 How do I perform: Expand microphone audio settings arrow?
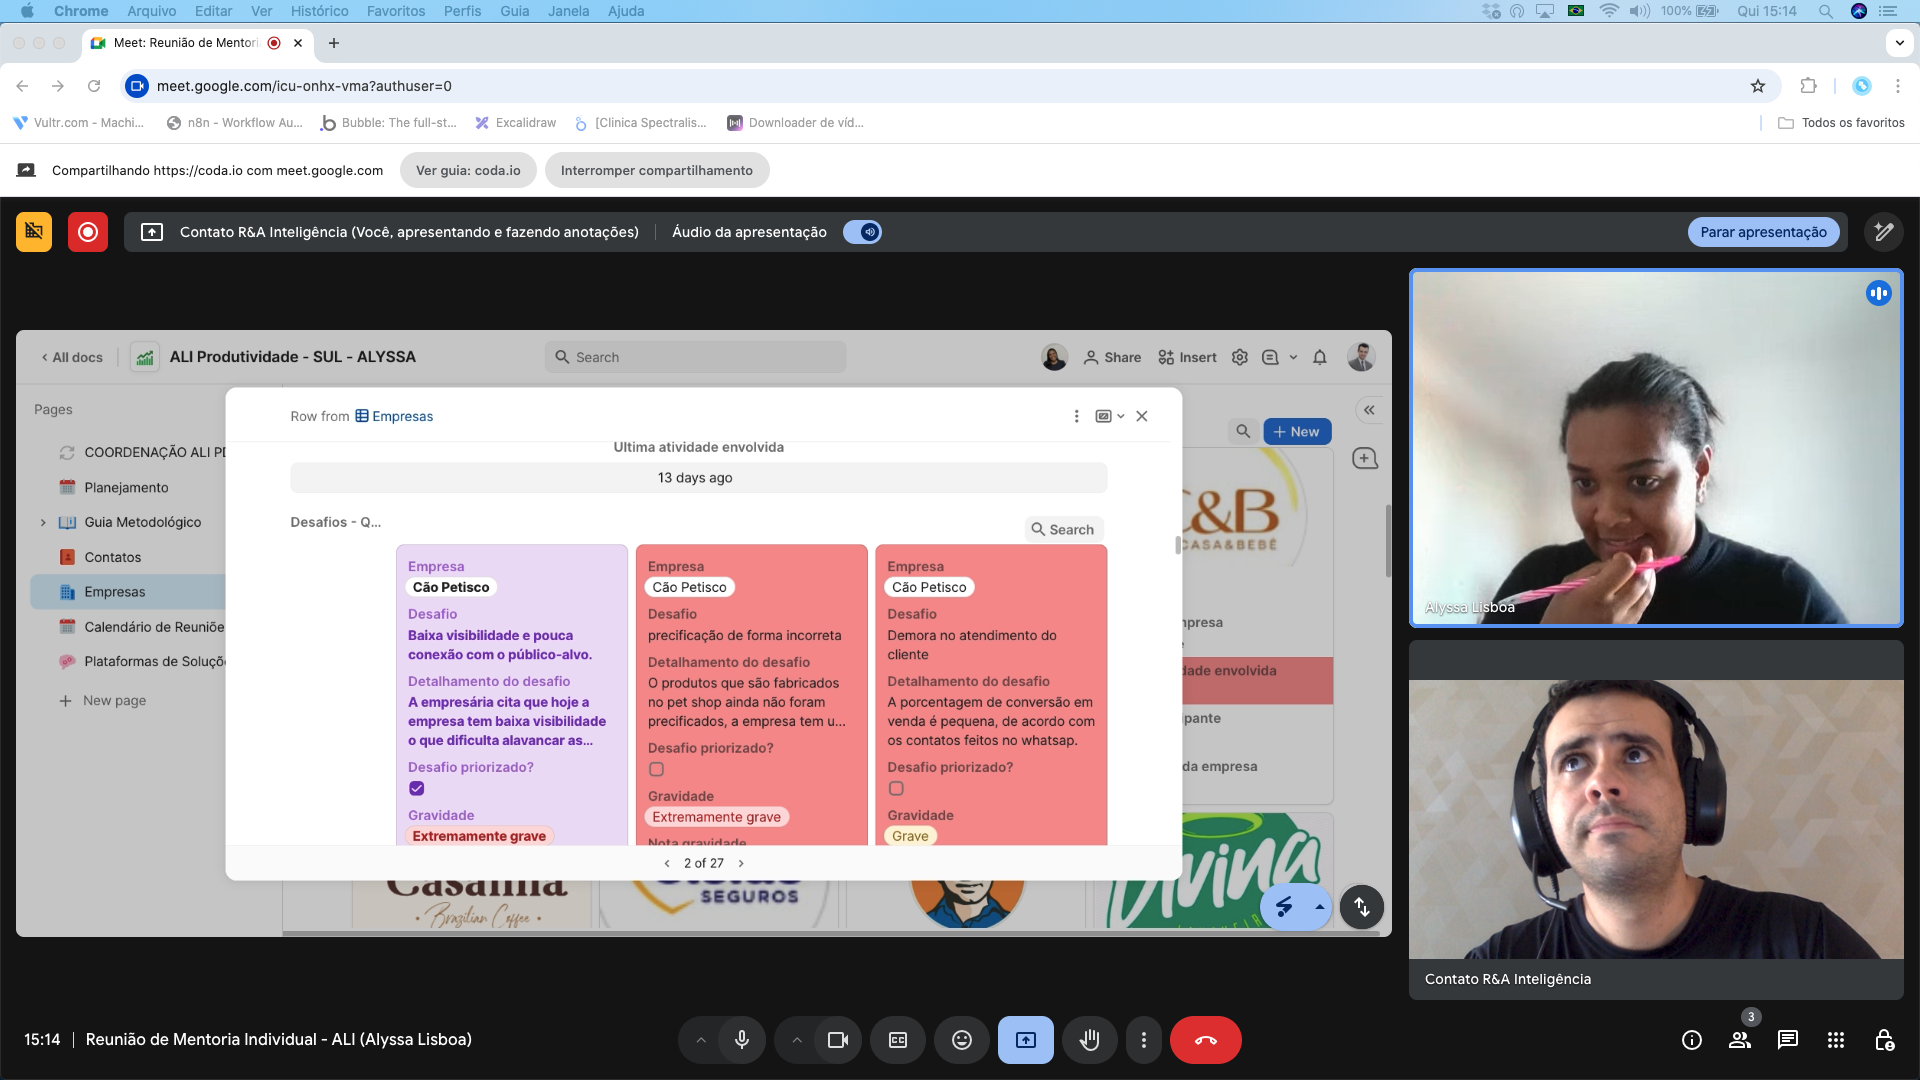click(x=701, y=1040)
